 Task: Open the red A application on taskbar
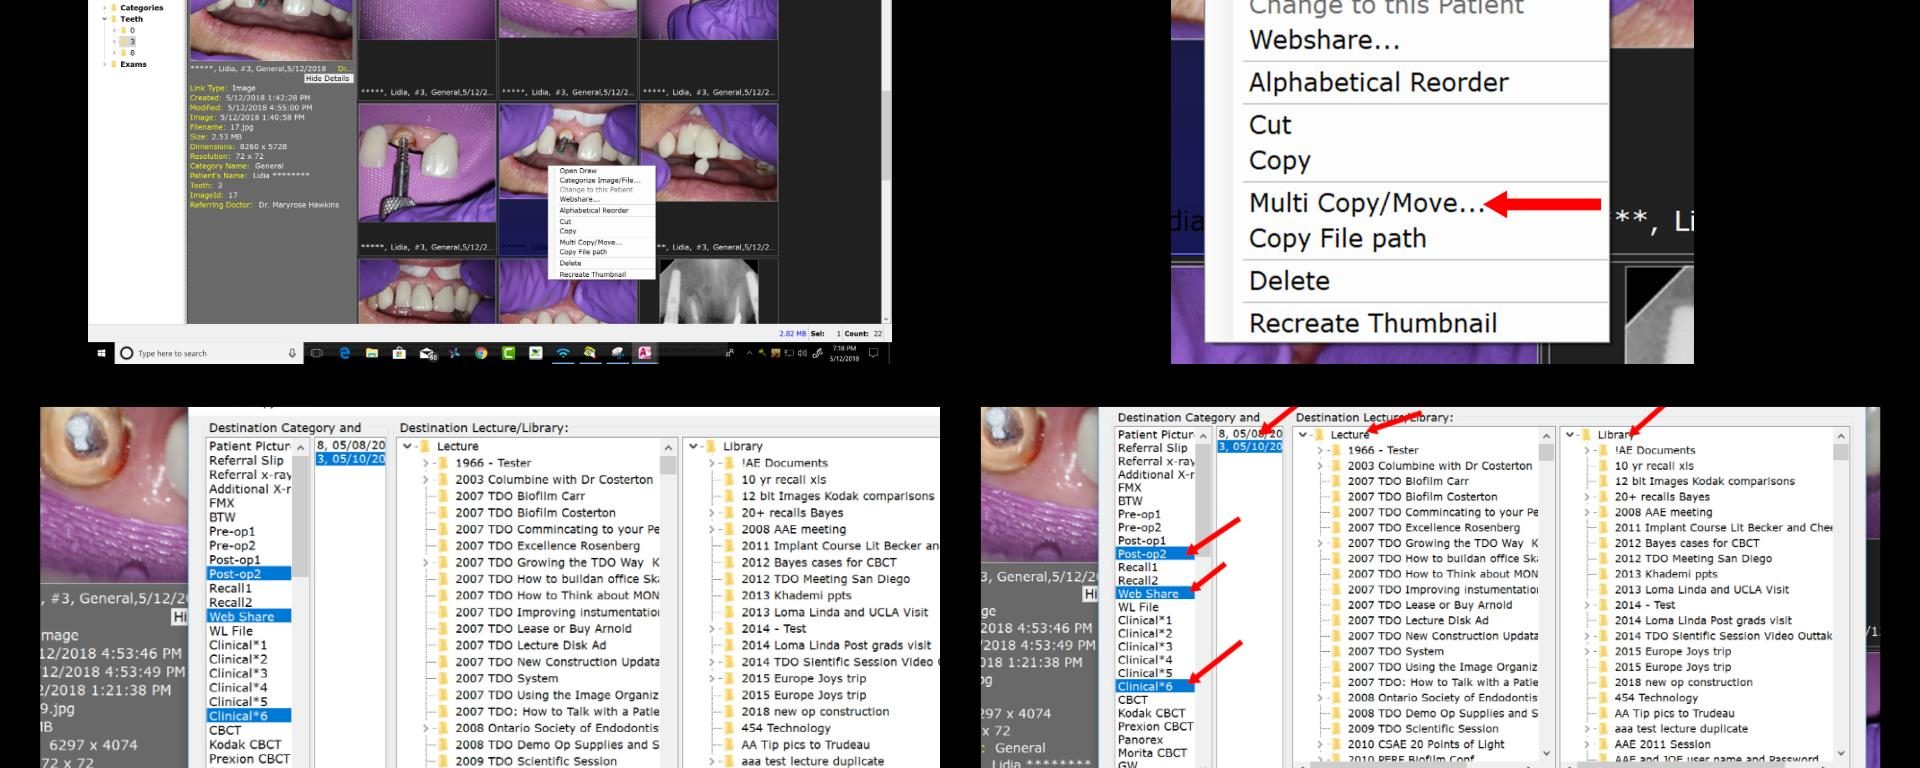pyautogui.click(x=645, y=353)
